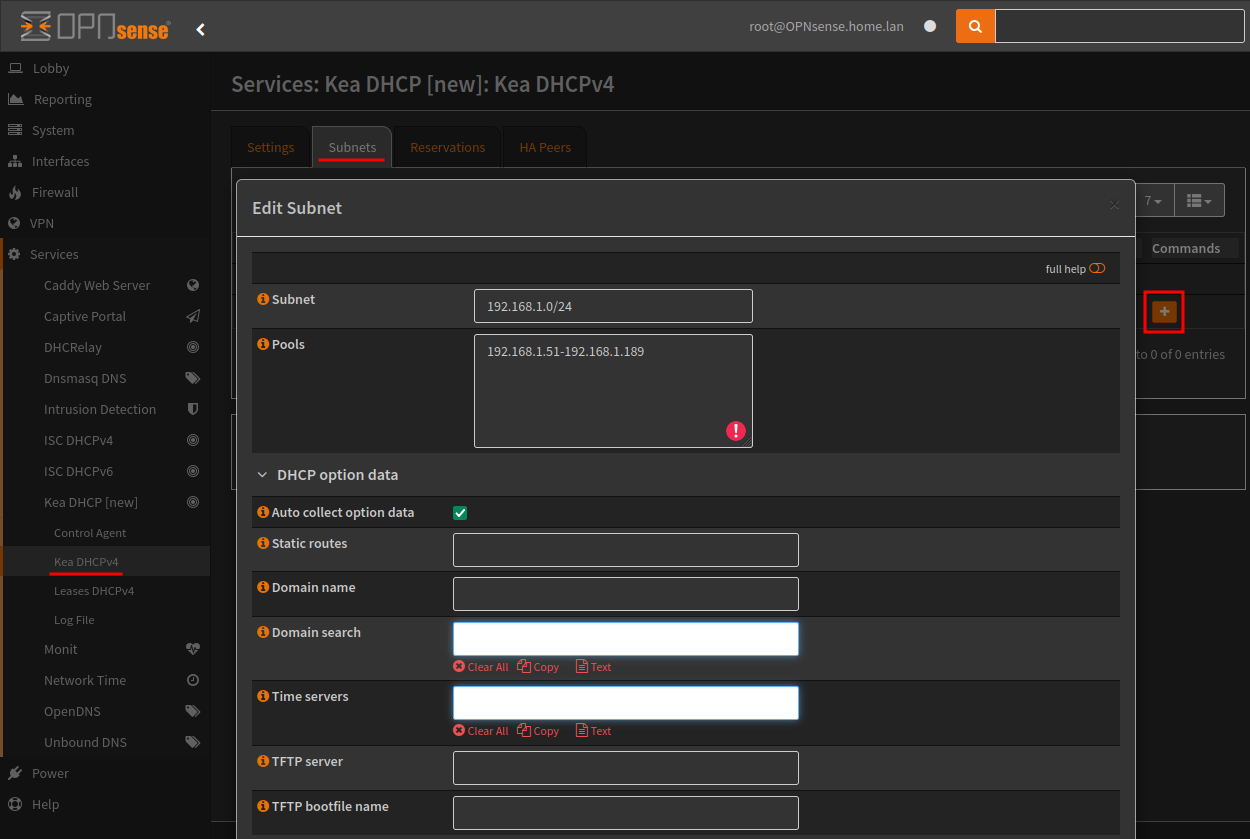Click the search input field in header
The width and height of the screenshot is (1250, 839).
click(x=1120, y=26)
